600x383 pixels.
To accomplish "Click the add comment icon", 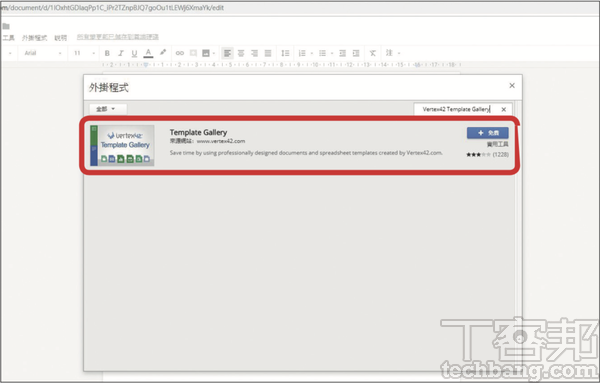I will [193, 53].
